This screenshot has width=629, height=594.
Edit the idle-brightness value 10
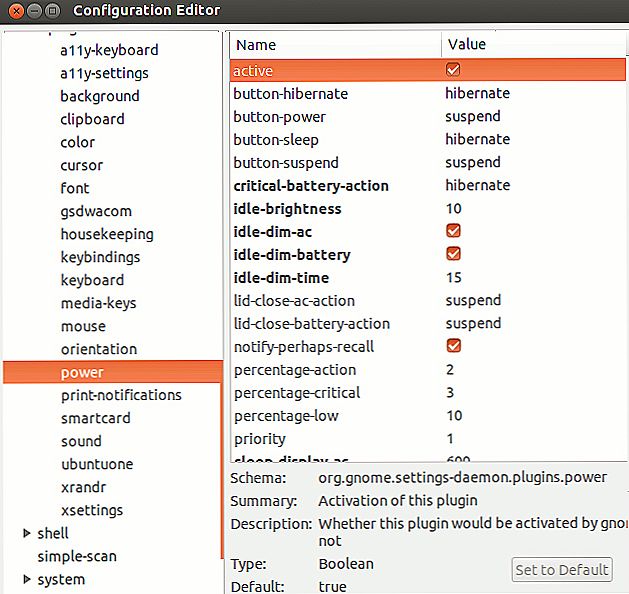[454, 209]
